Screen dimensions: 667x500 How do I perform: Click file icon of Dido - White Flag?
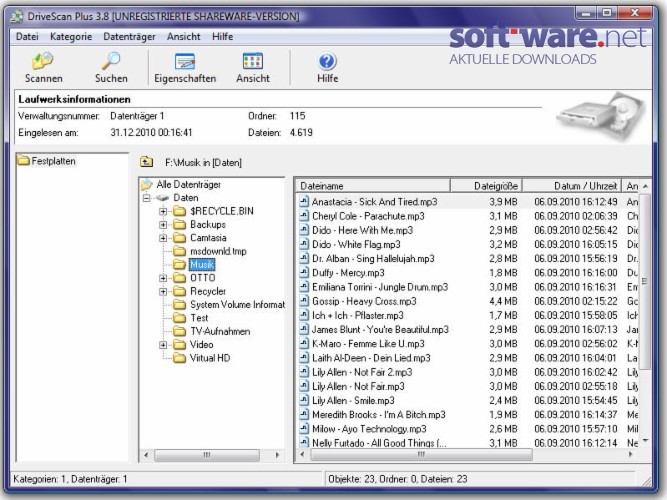tap(304, 244)
